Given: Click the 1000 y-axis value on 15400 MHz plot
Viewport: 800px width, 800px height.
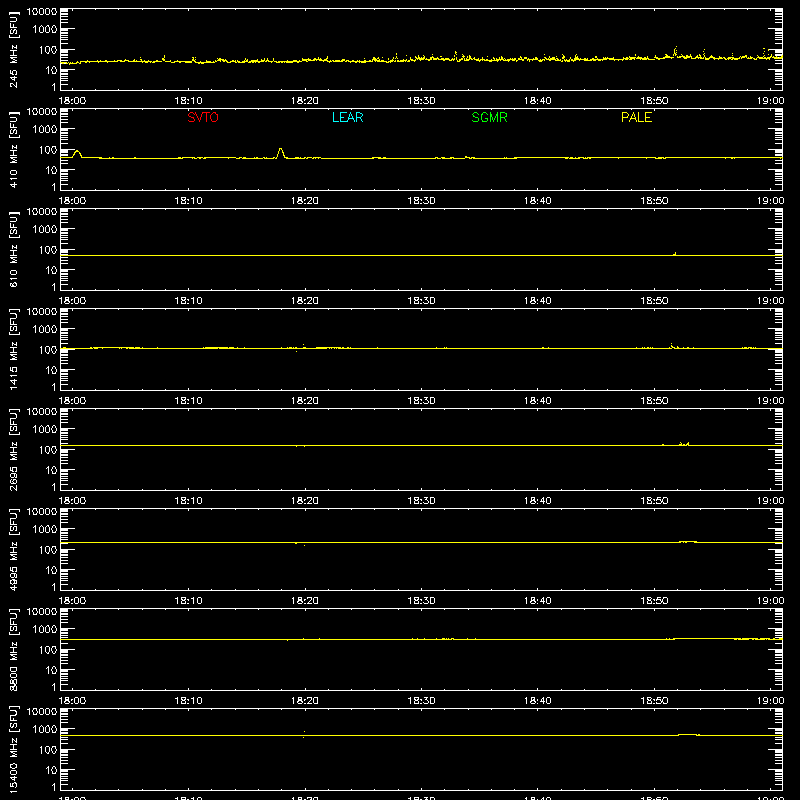Looking at the screenshot, I should click(45, 729).
